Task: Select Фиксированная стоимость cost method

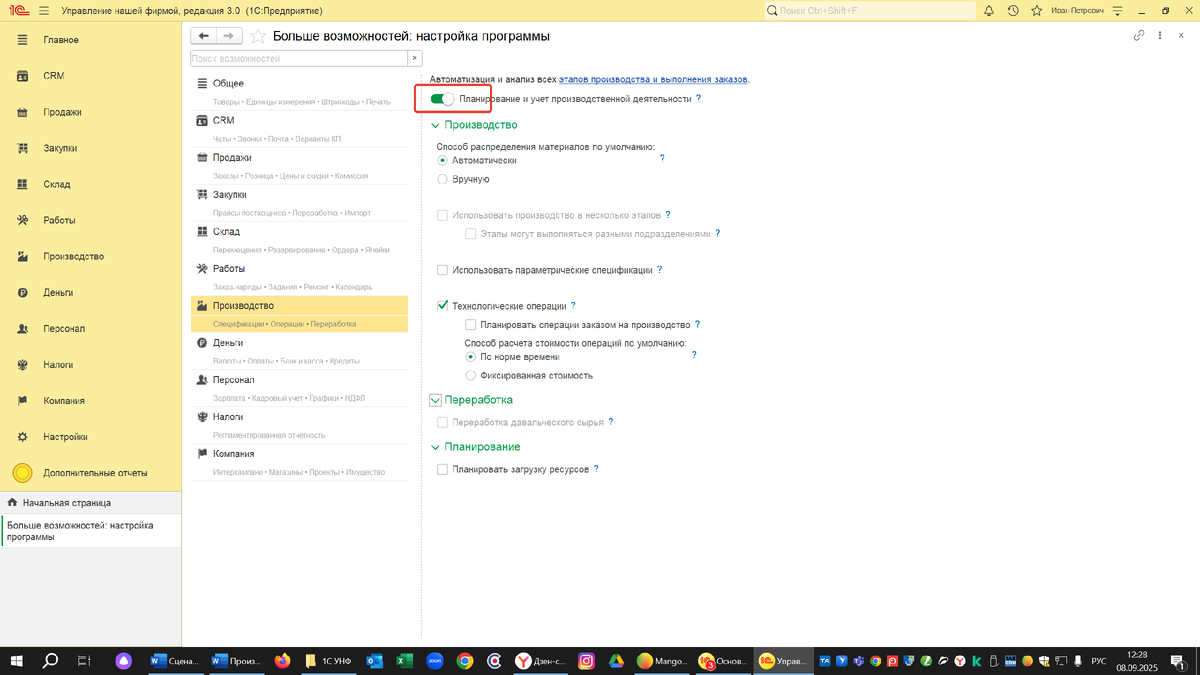Action: [471, 376]
